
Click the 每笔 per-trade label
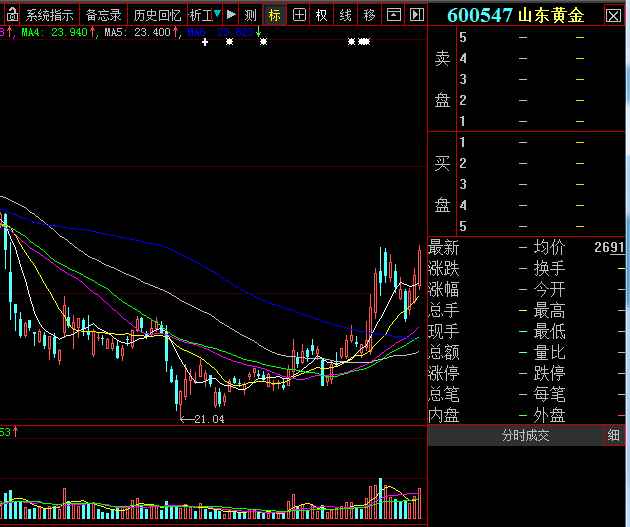[x=549, y=394]
